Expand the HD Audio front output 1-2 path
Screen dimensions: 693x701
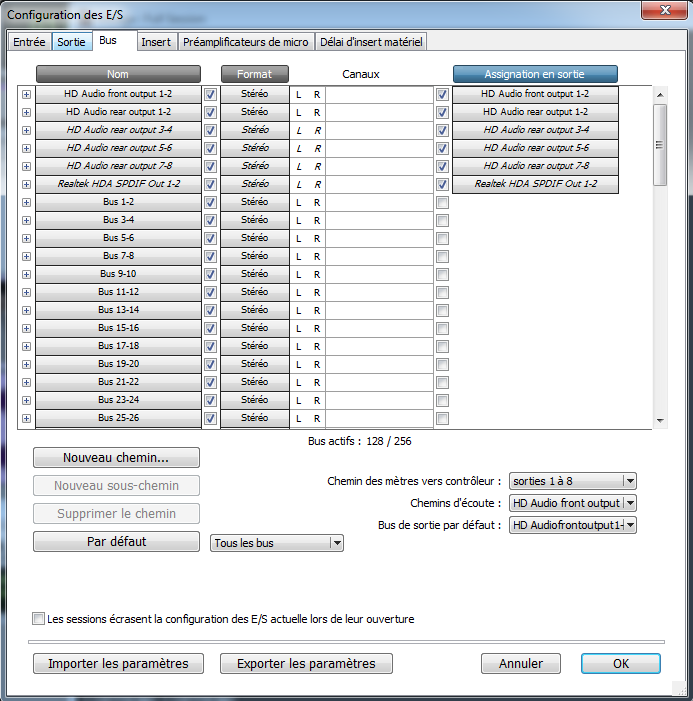tap(26, 94)
